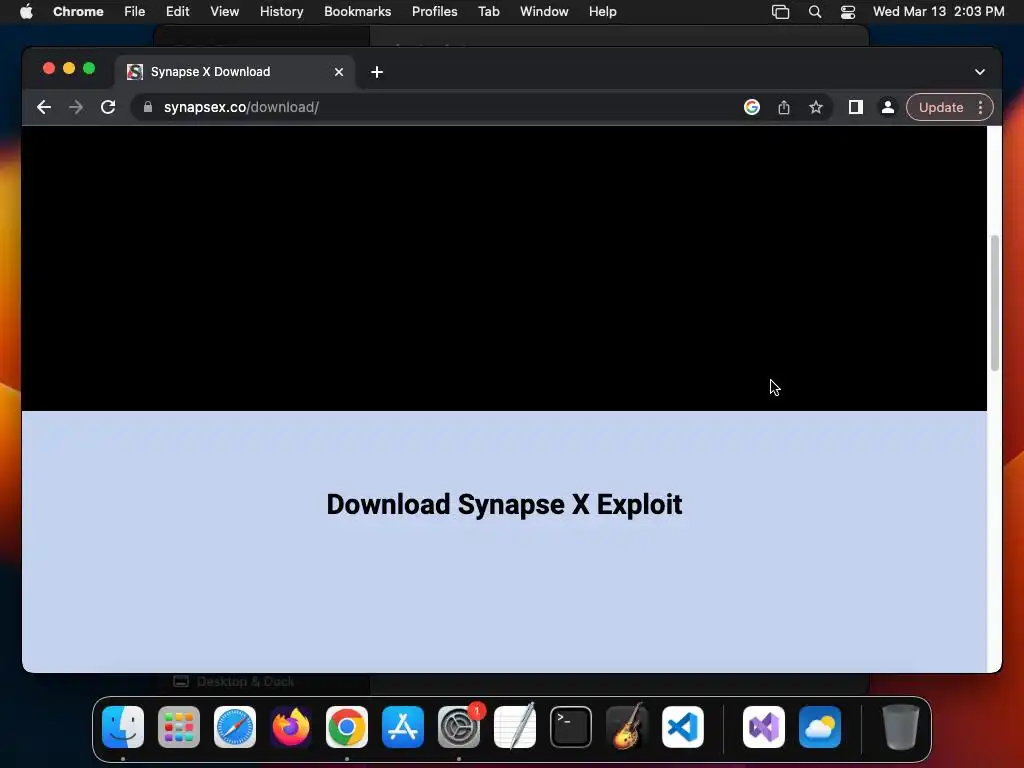Select Desktop & Dock in Settings window
The image size is (1024, 768).
234,682
